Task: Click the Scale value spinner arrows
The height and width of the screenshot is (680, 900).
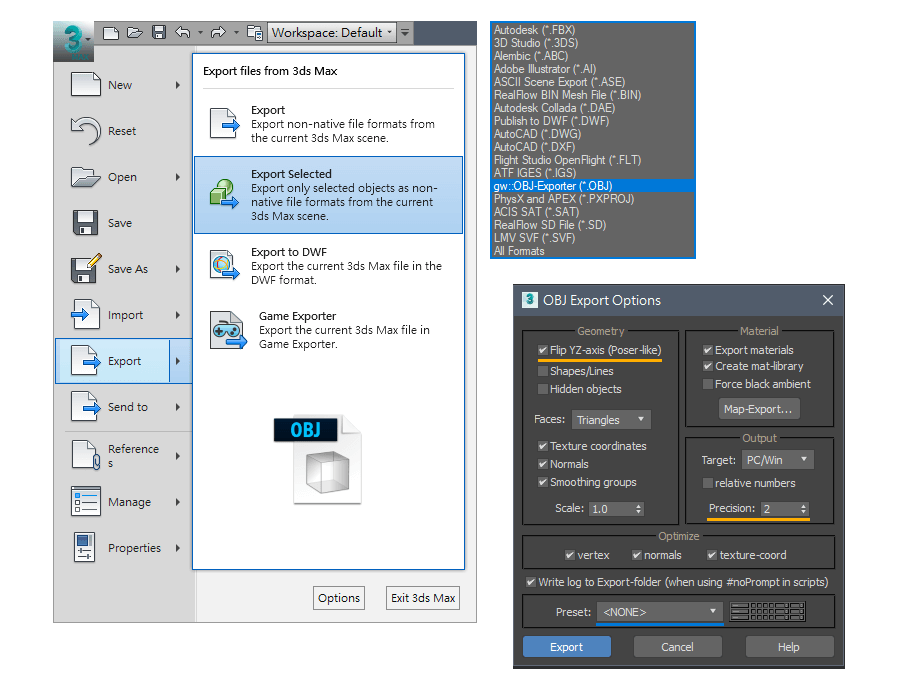Action: click(638, 509)
